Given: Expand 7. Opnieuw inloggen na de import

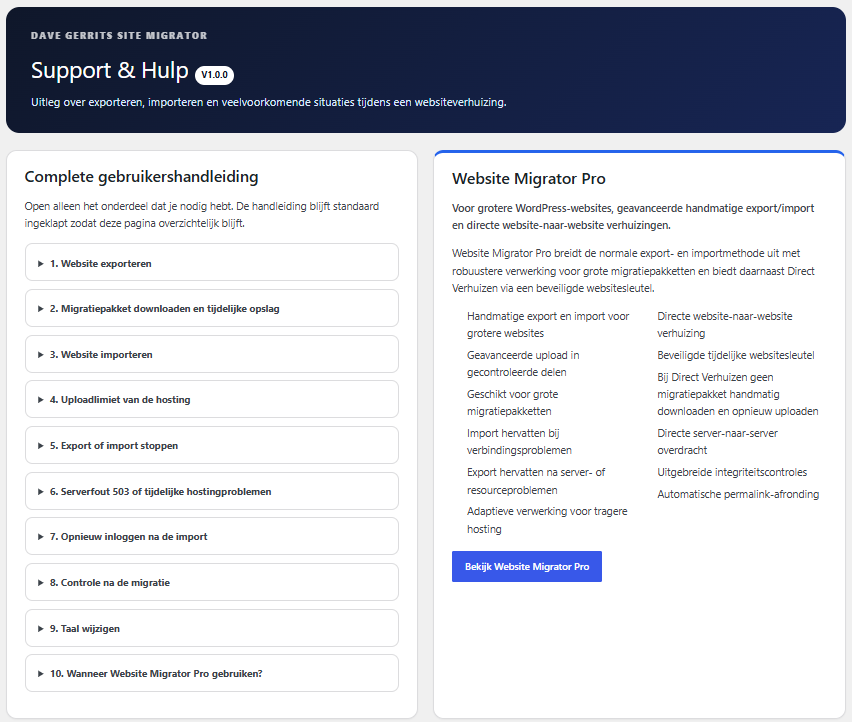Looking at the screenshot, I should point(211,536).
